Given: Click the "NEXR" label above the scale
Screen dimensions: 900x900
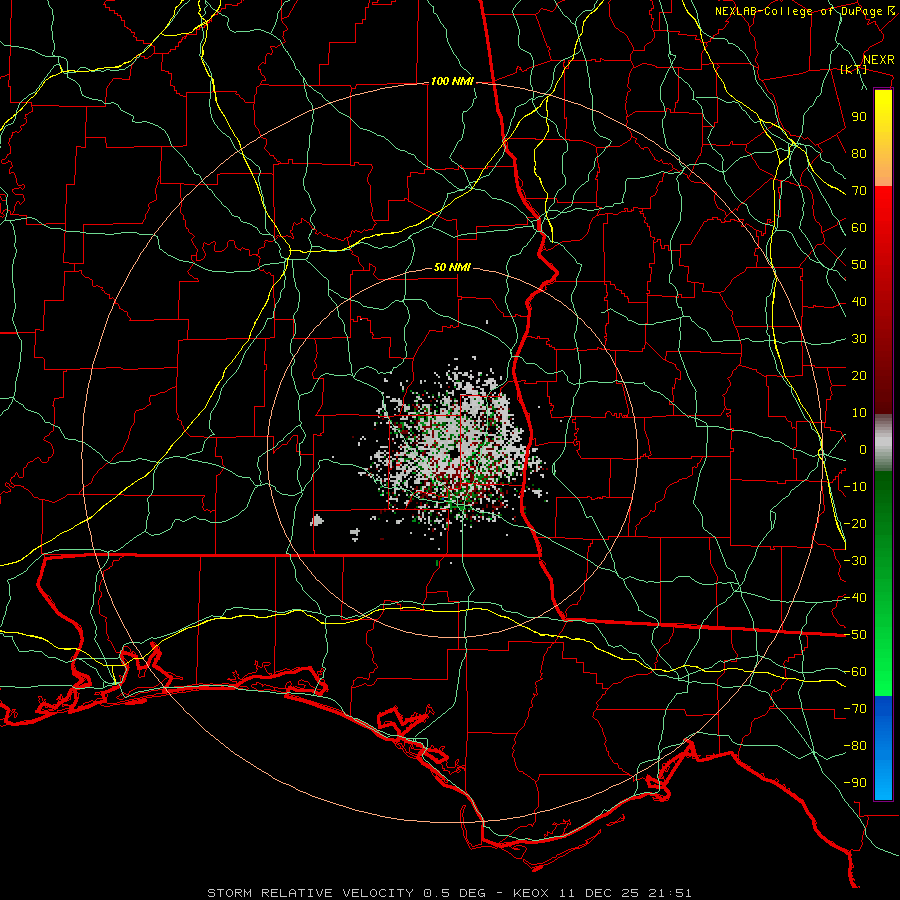Looking at the screenshot, I should tap(879, 60).
